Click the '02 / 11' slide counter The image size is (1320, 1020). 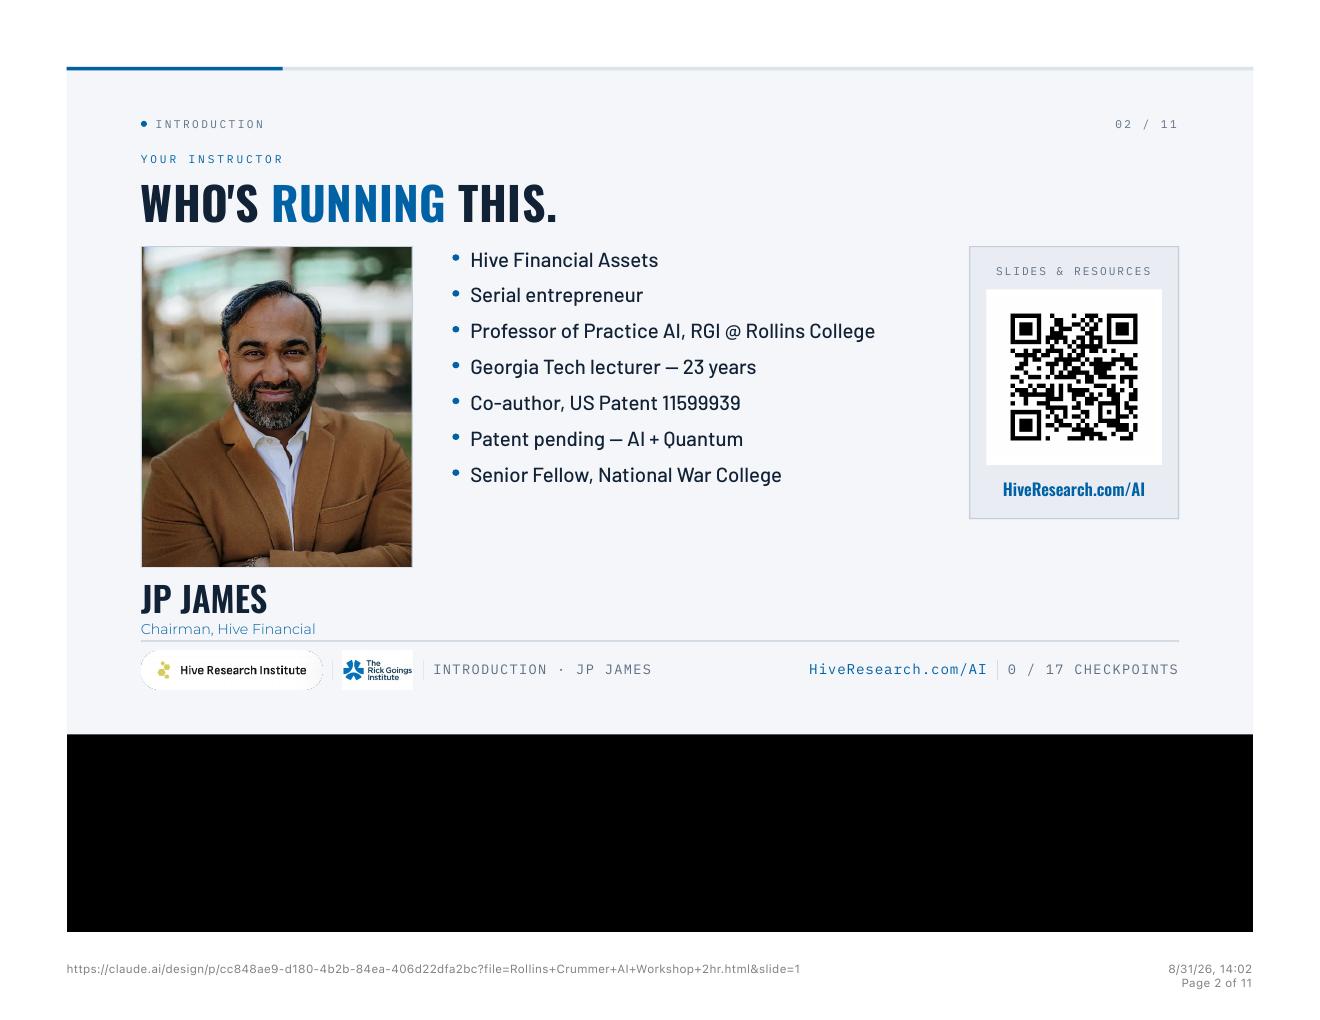coord(1147,125)
